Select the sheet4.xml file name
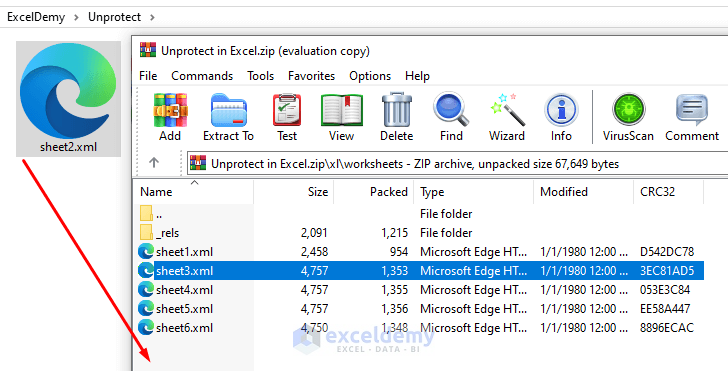The width and height of the screenshot is (728, 371). coord(185,290)
